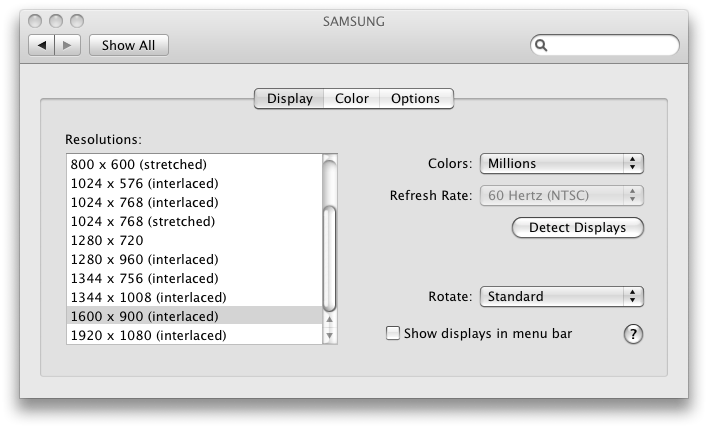Open help with the question mark button
Screen dimensions: 708x428
click(633, 335)
